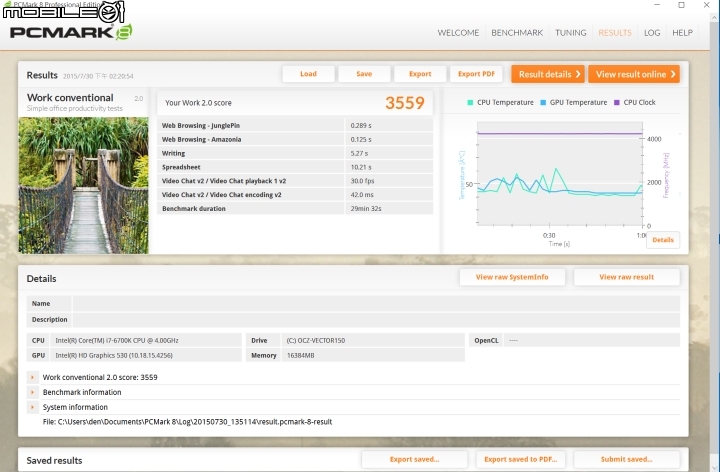Select Video Chat encoding v2 row
The width and height of the screenshot is (720, 472).
[x=295, y=195]
